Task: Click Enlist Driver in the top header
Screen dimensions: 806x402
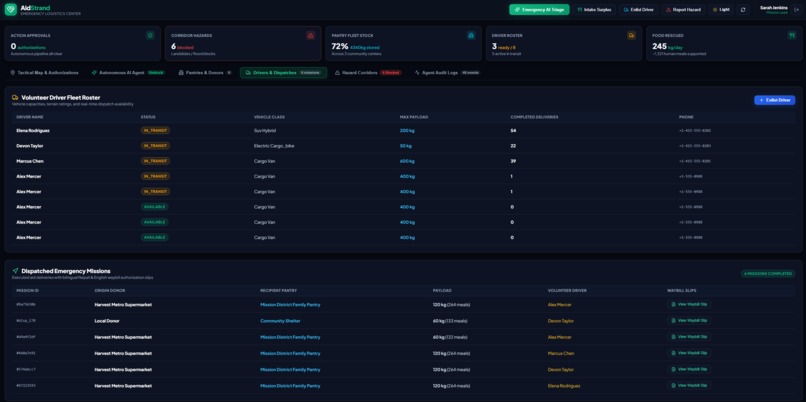Action: (639, 10)
